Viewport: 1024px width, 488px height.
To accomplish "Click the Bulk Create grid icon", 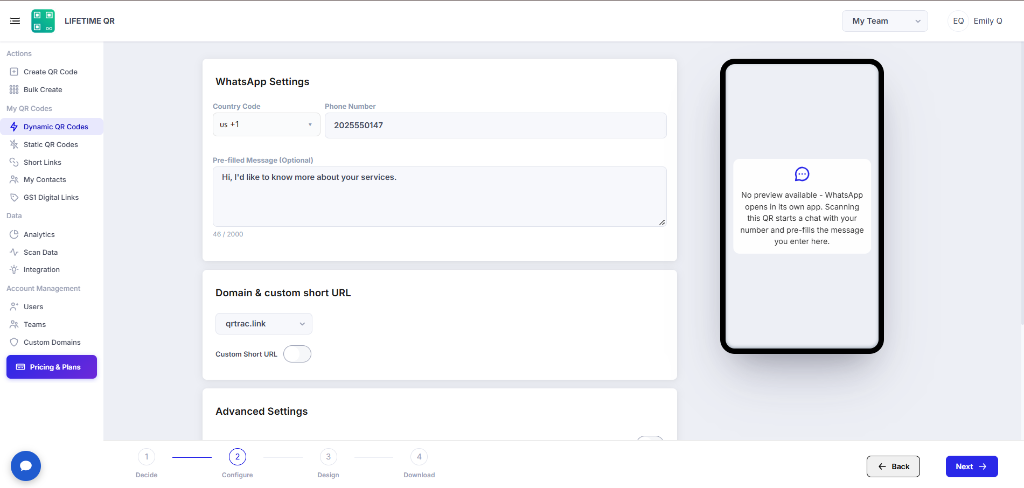I will [x=14, y=89].
